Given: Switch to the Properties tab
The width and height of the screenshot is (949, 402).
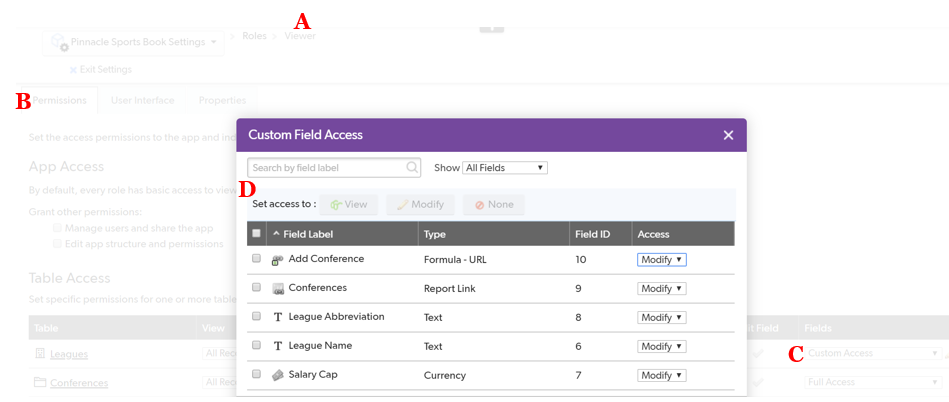Looking at the screenshot, I should [222, 100].
